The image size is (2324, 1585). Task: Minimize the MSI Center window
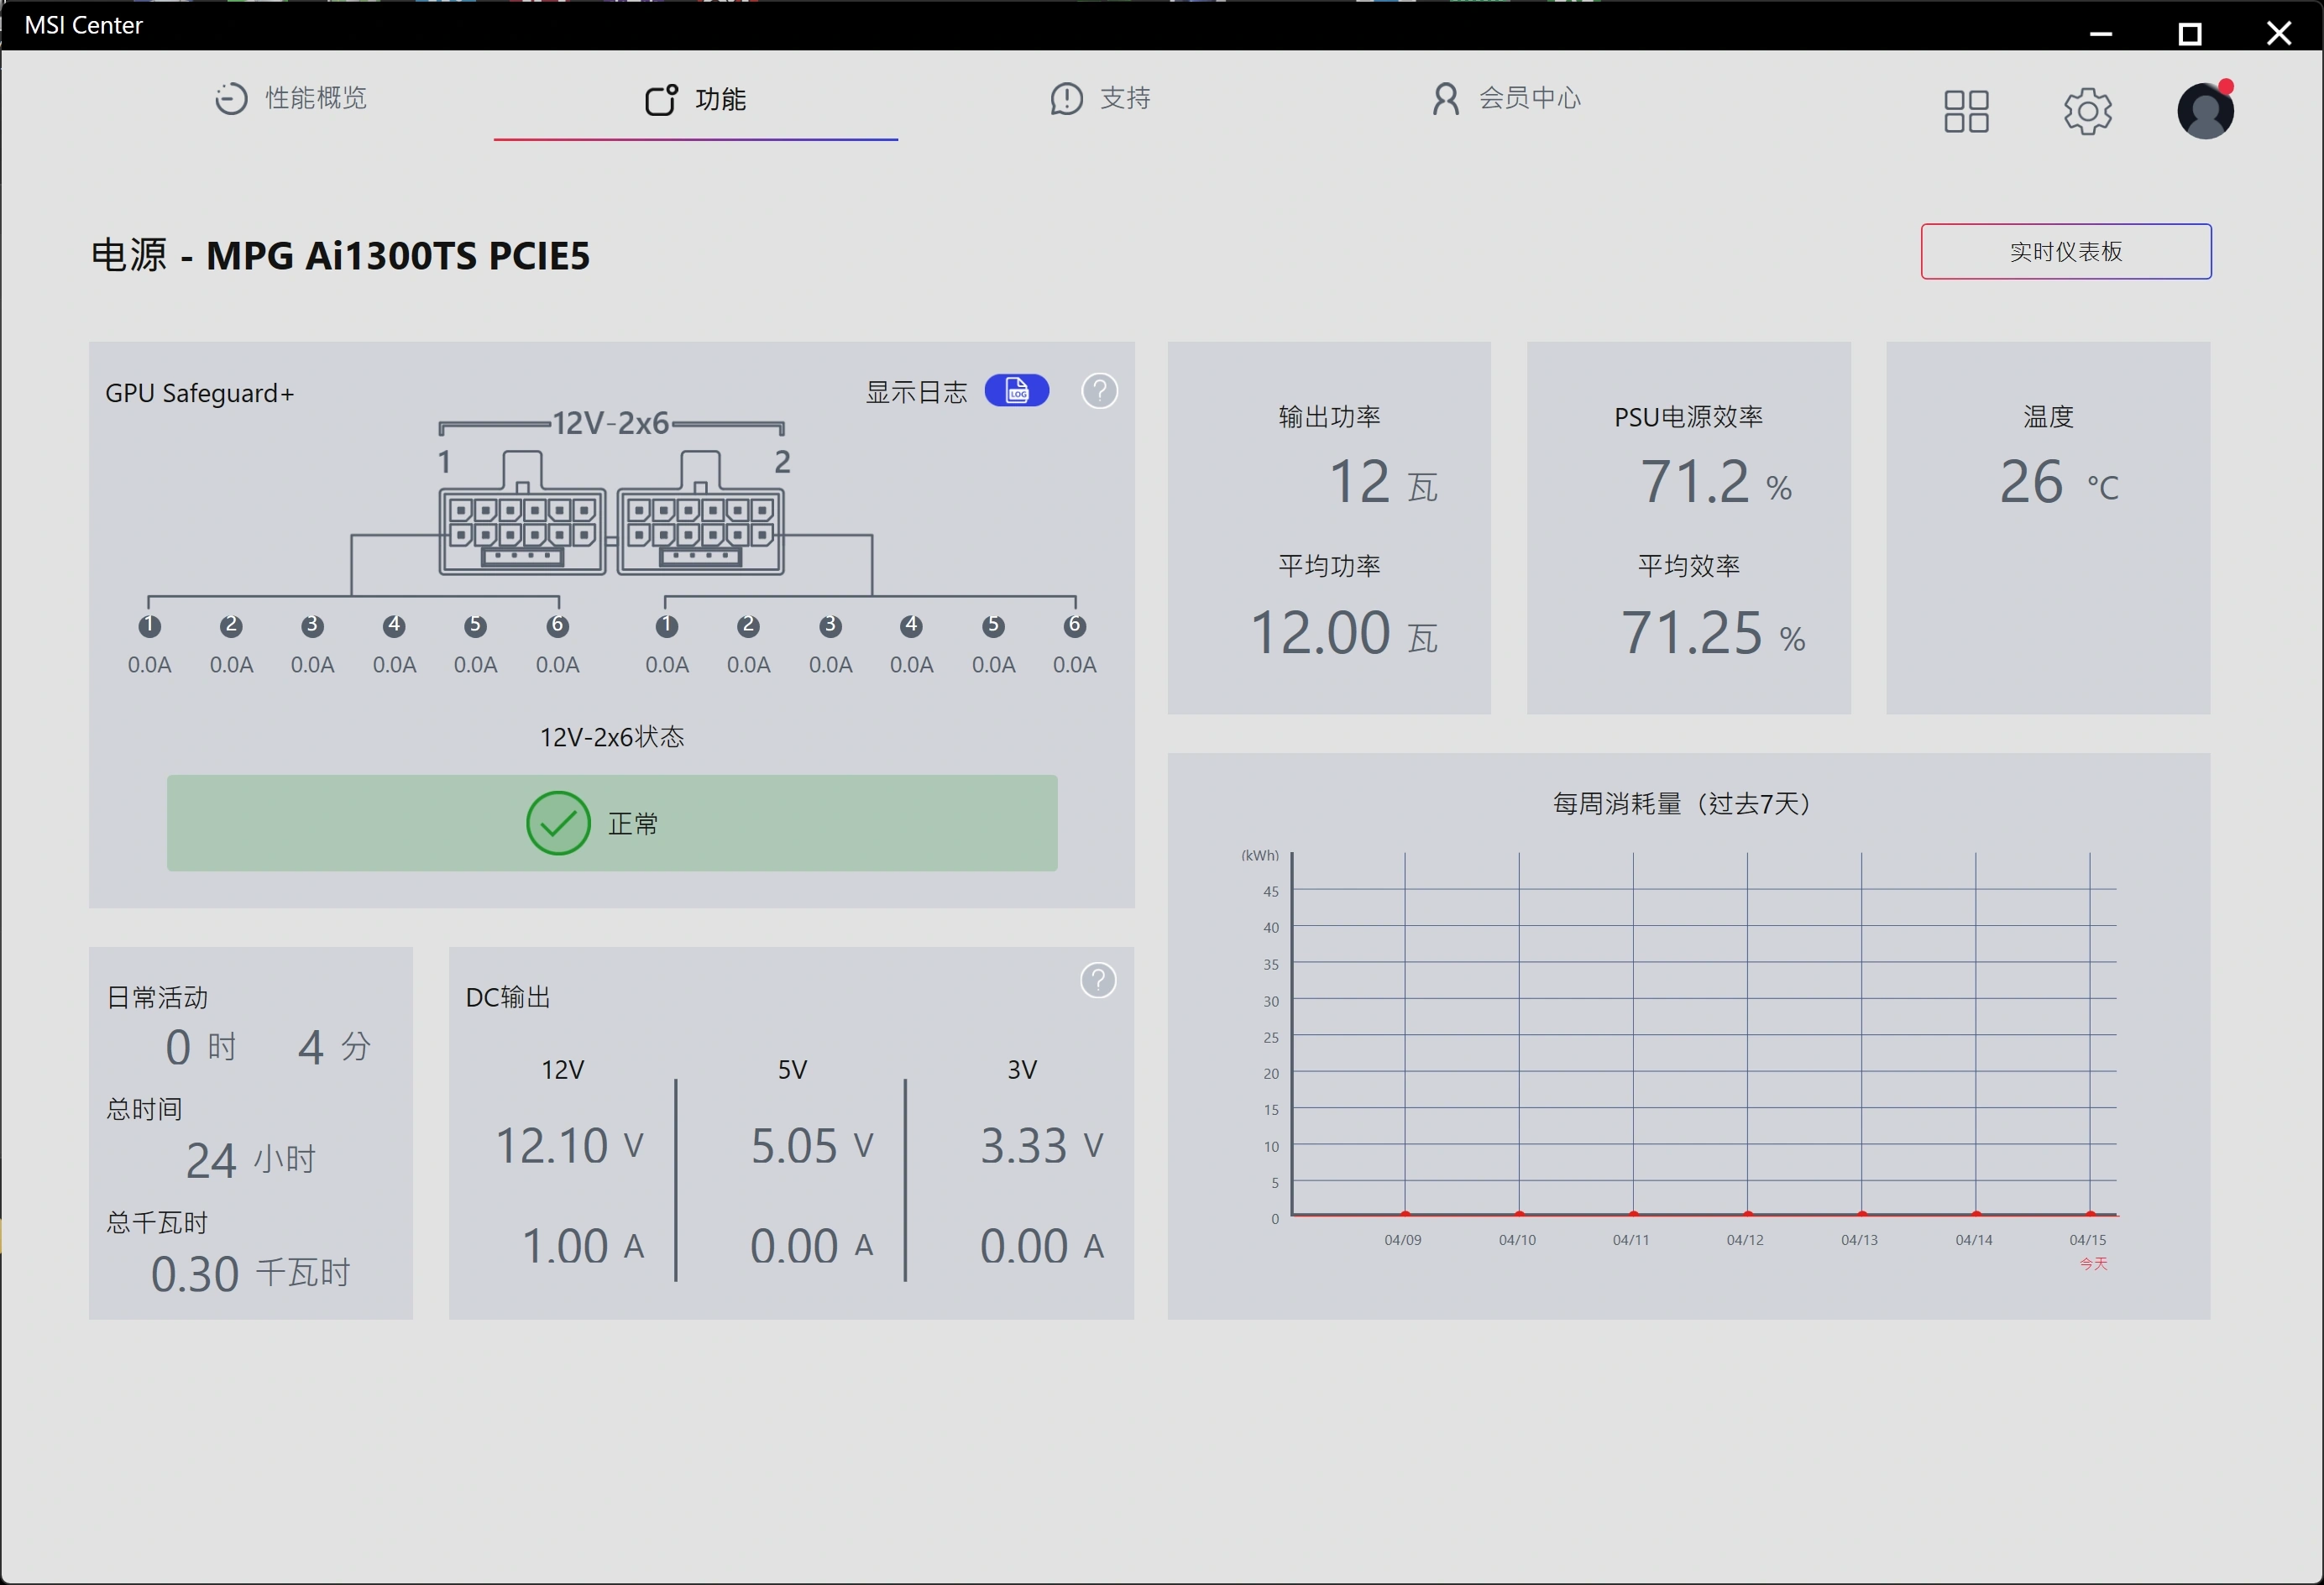pos(2101,33)
